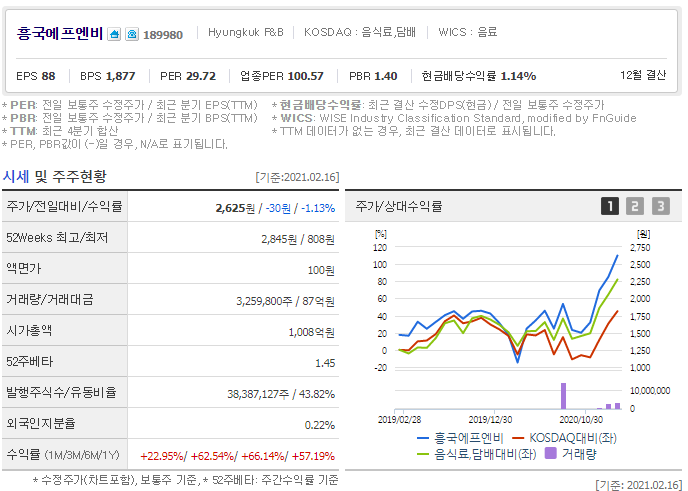The image size is (688, 491).
Task: Select the beta value 1.45
Action: point(325,363)
